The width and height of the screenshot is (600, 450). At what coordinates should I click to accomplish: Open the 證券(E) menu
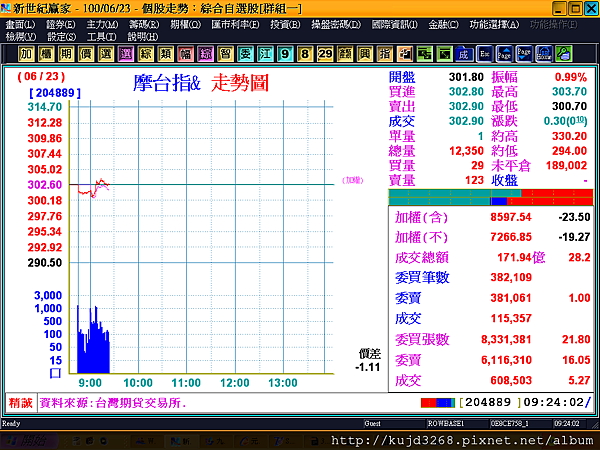pyautogui.click(x=60, y=25)
